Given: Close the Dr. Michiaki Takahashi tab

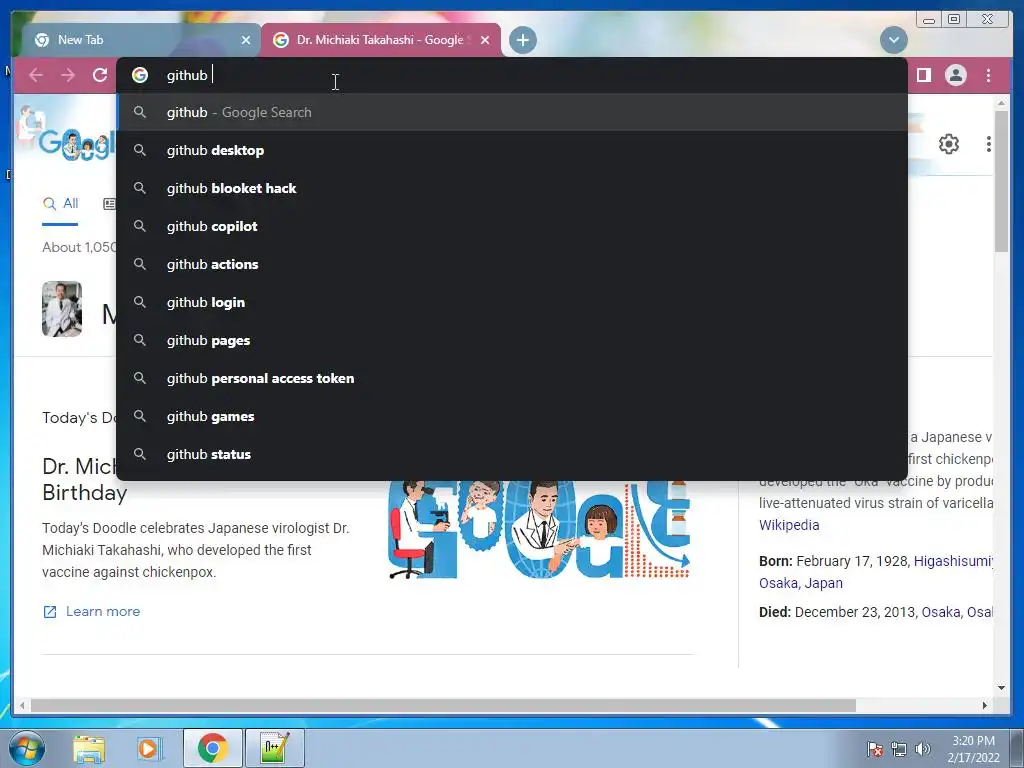Looking at the screenshot, I should tap(485, 40).
